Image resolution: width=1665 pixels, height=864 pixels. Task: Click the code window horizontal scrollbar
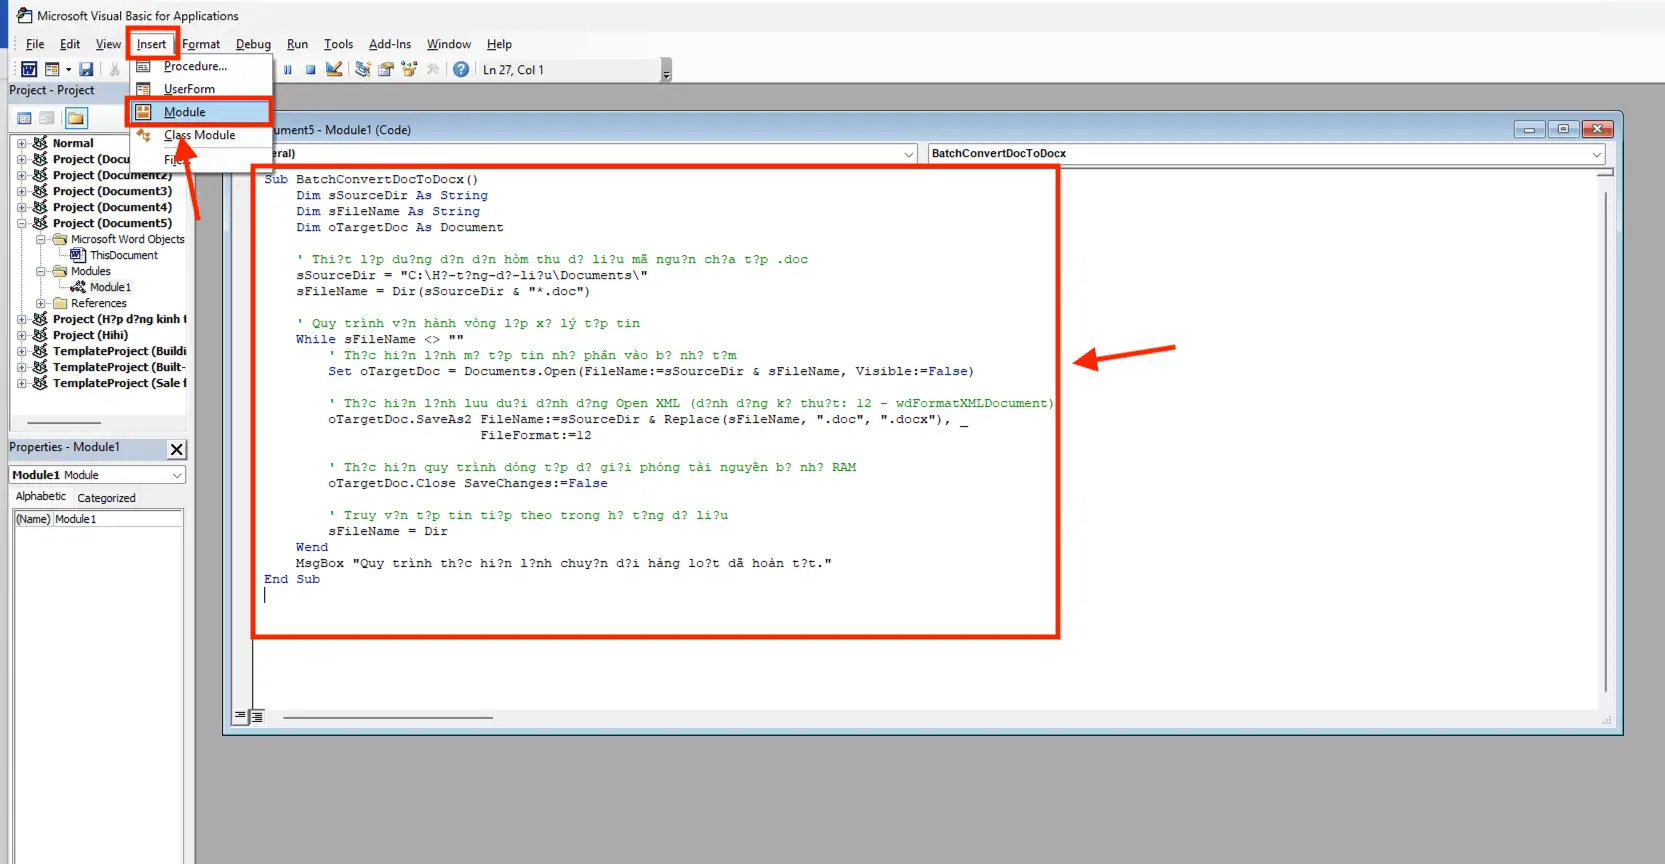click(x=388, y=717)
